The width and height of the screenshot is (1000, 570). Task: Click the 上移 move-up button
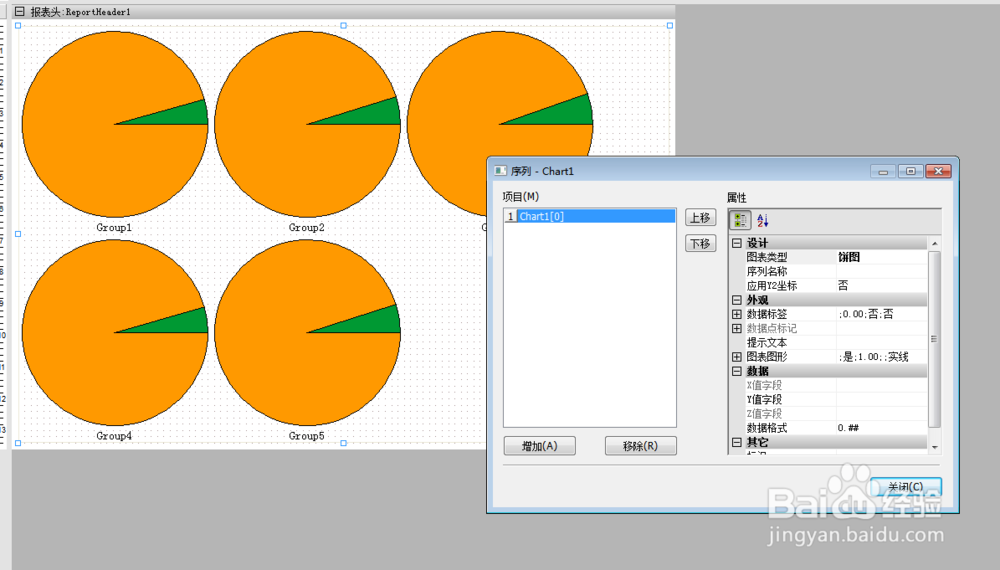pyautogui.click(x=700, y=217)
